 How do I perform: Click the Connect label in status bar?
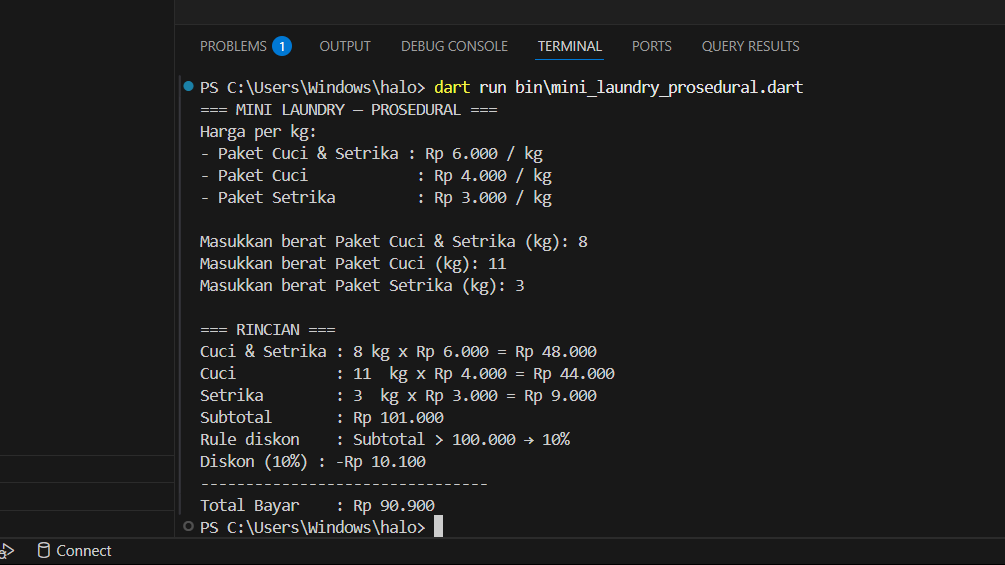84,551
